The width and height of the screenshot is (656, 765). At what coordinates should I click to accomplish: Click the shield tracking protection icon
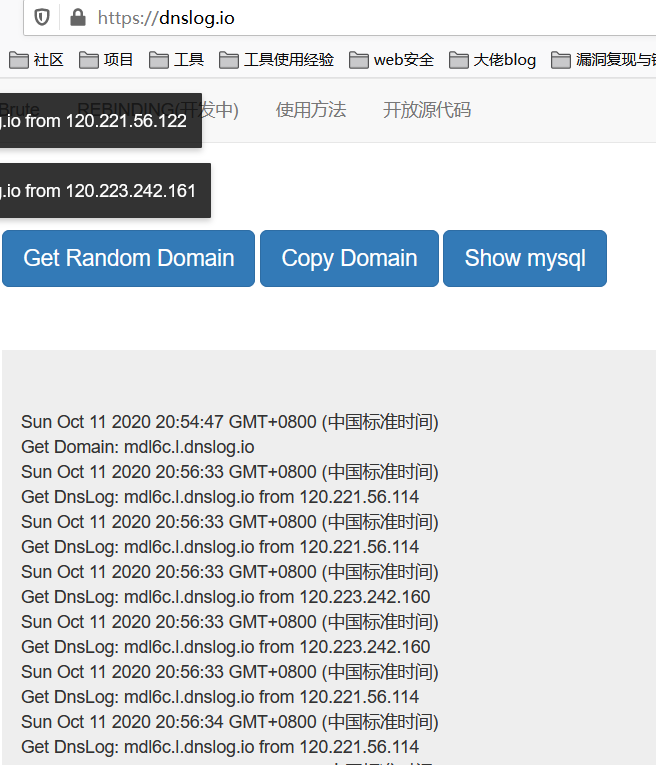pos(42,18)
